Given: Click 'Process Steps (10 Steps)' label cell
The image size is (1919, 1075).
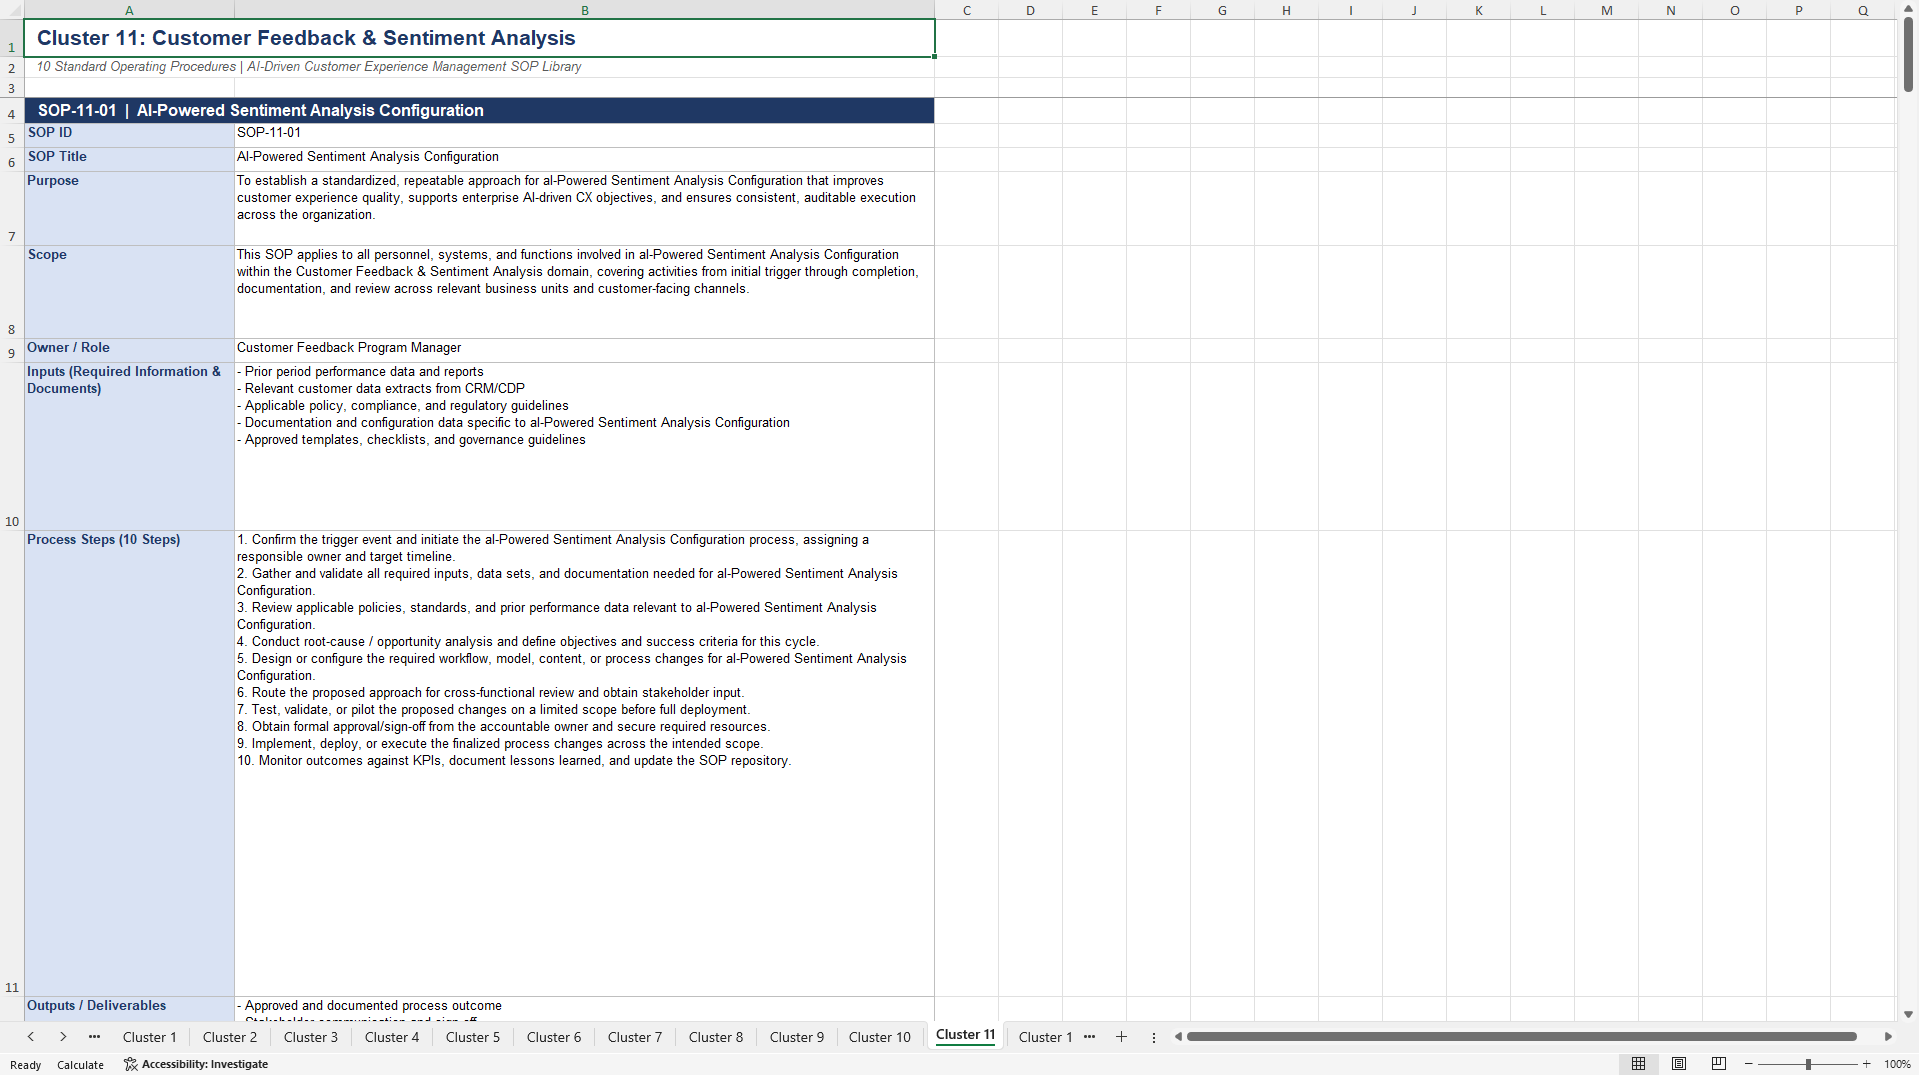Looking at the screenshot, I should pyautogui.click(x=130, y=763).
